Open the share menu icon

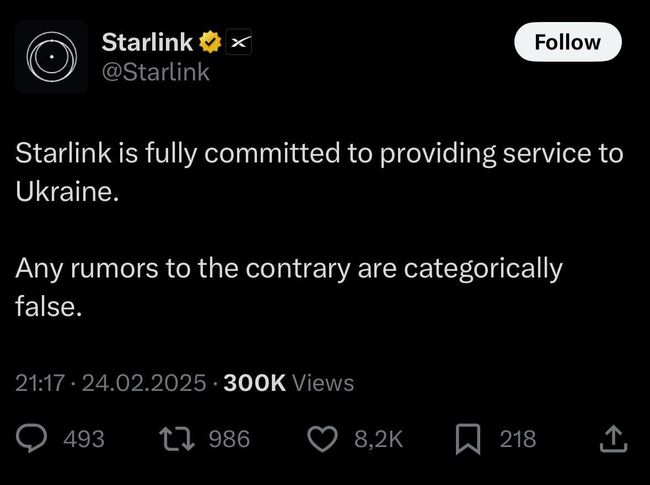click(x=612, y=438)
